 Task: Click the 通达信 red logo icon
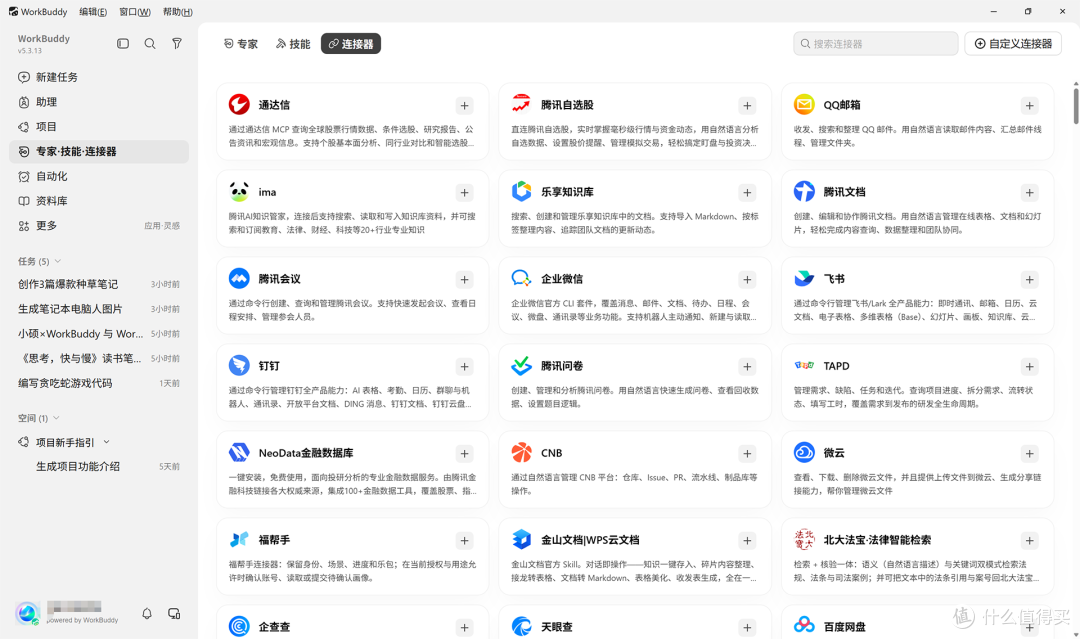coord(239,105)
